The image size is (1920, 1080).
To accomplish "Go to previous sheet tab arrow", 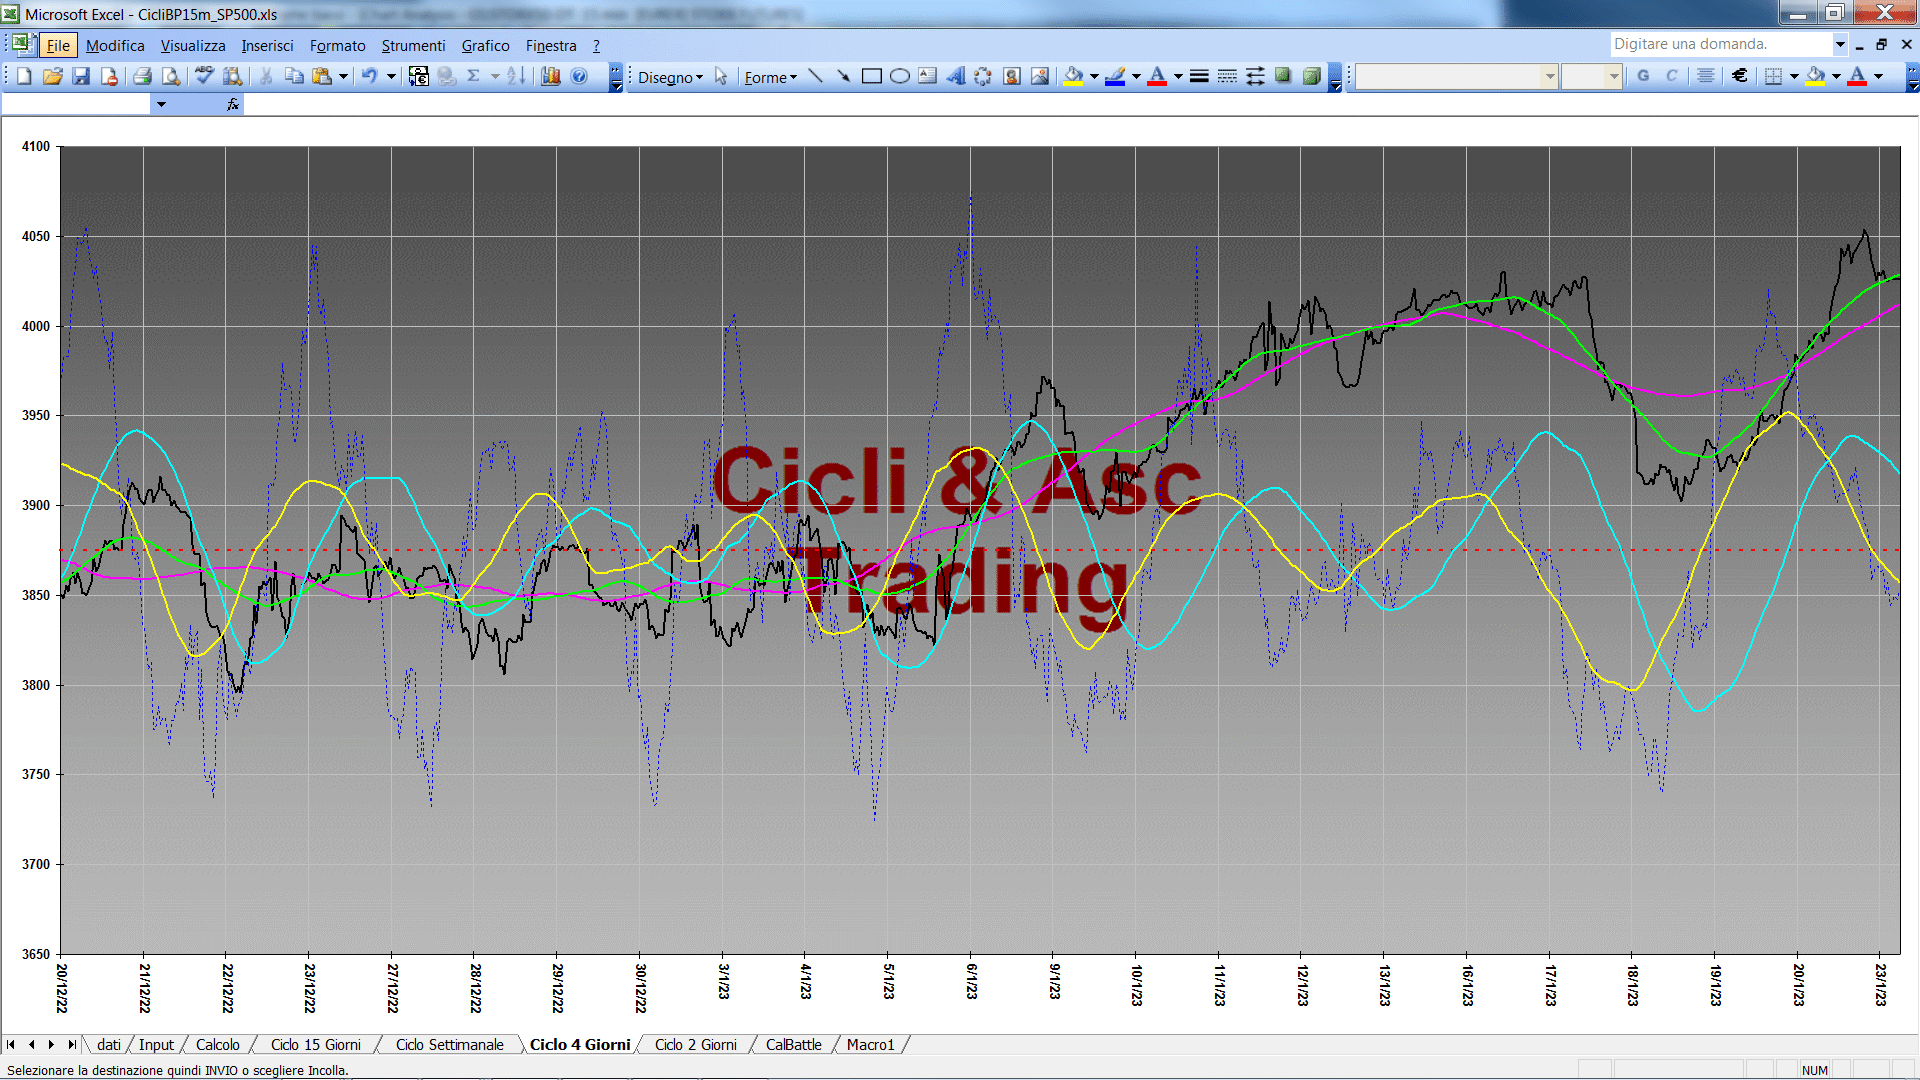I will point(32,1044).
